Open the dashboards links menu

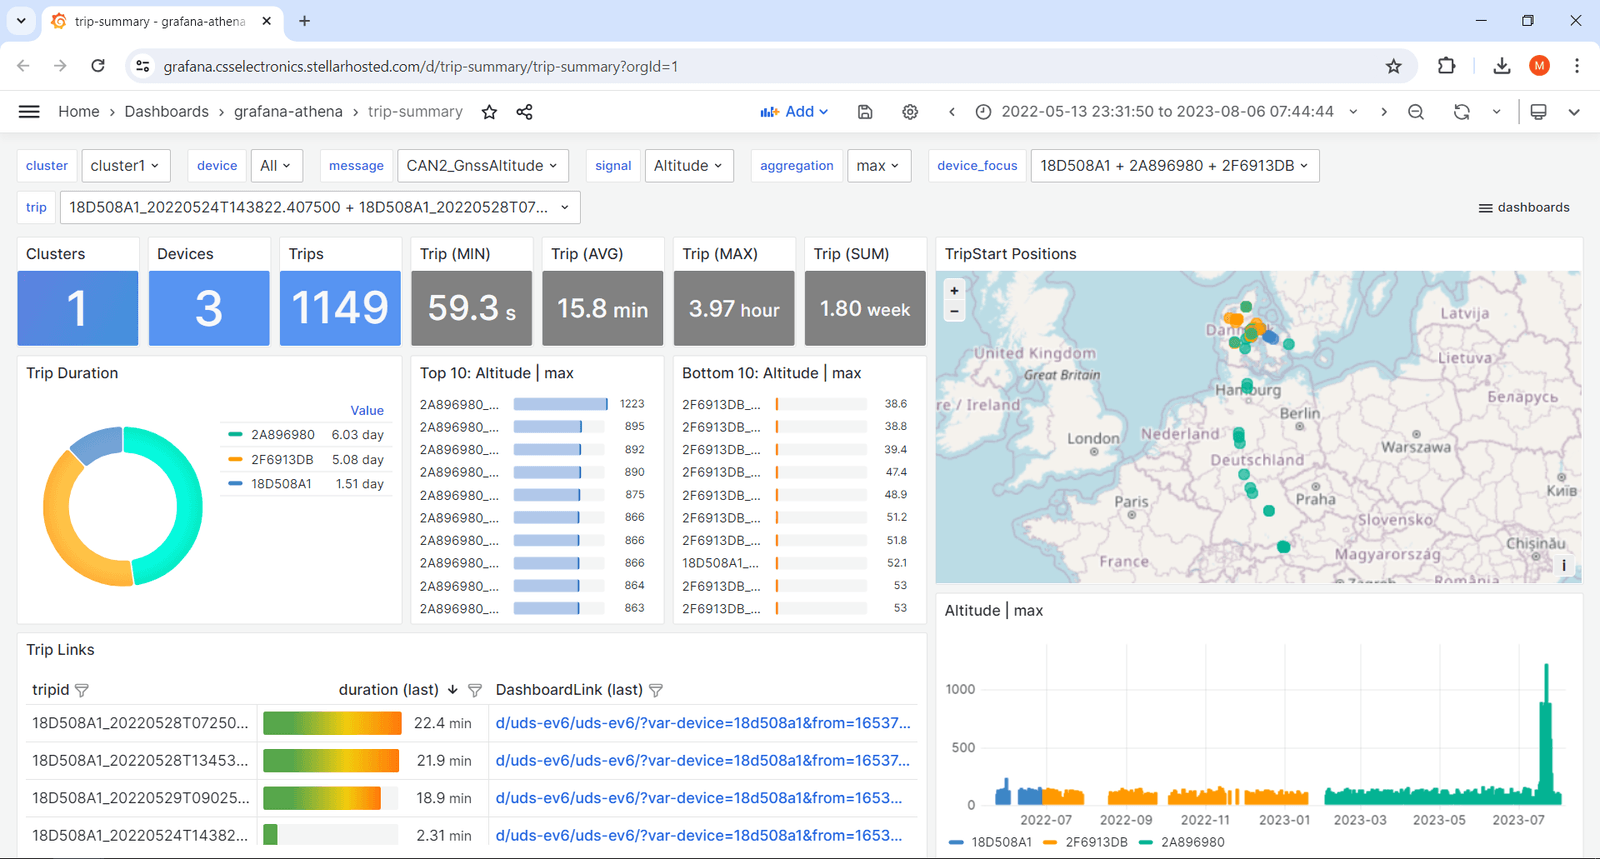[x=1524, y=208]
